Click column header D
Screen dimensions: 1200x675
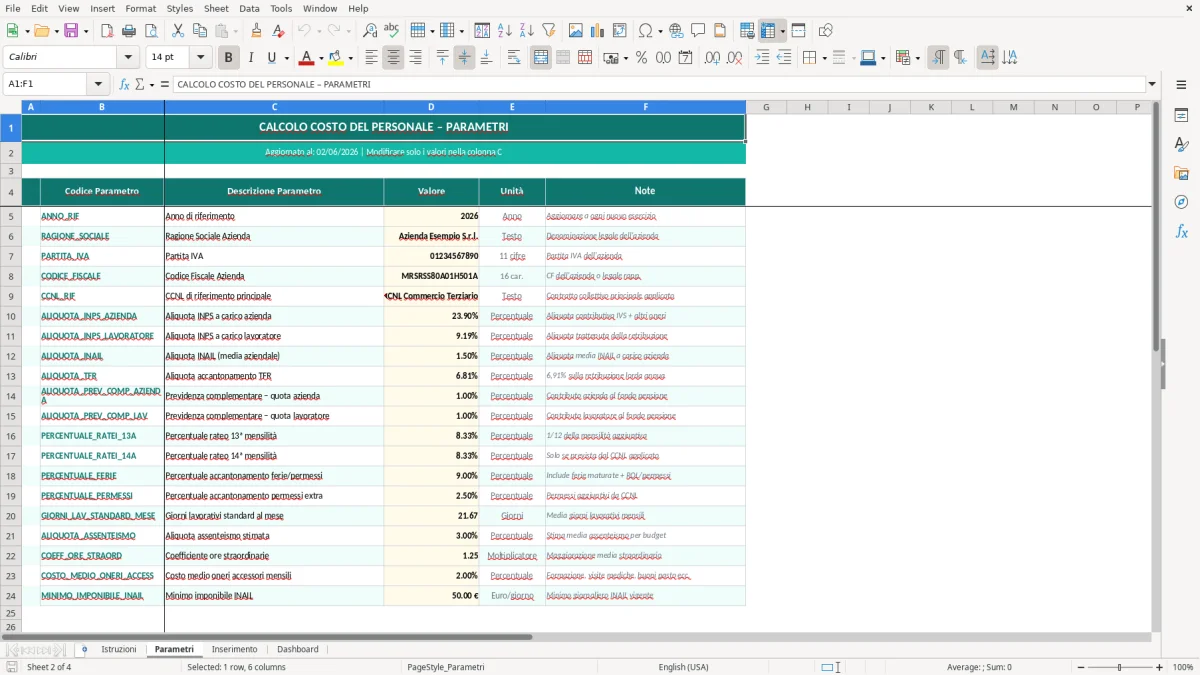click(431, 107)
